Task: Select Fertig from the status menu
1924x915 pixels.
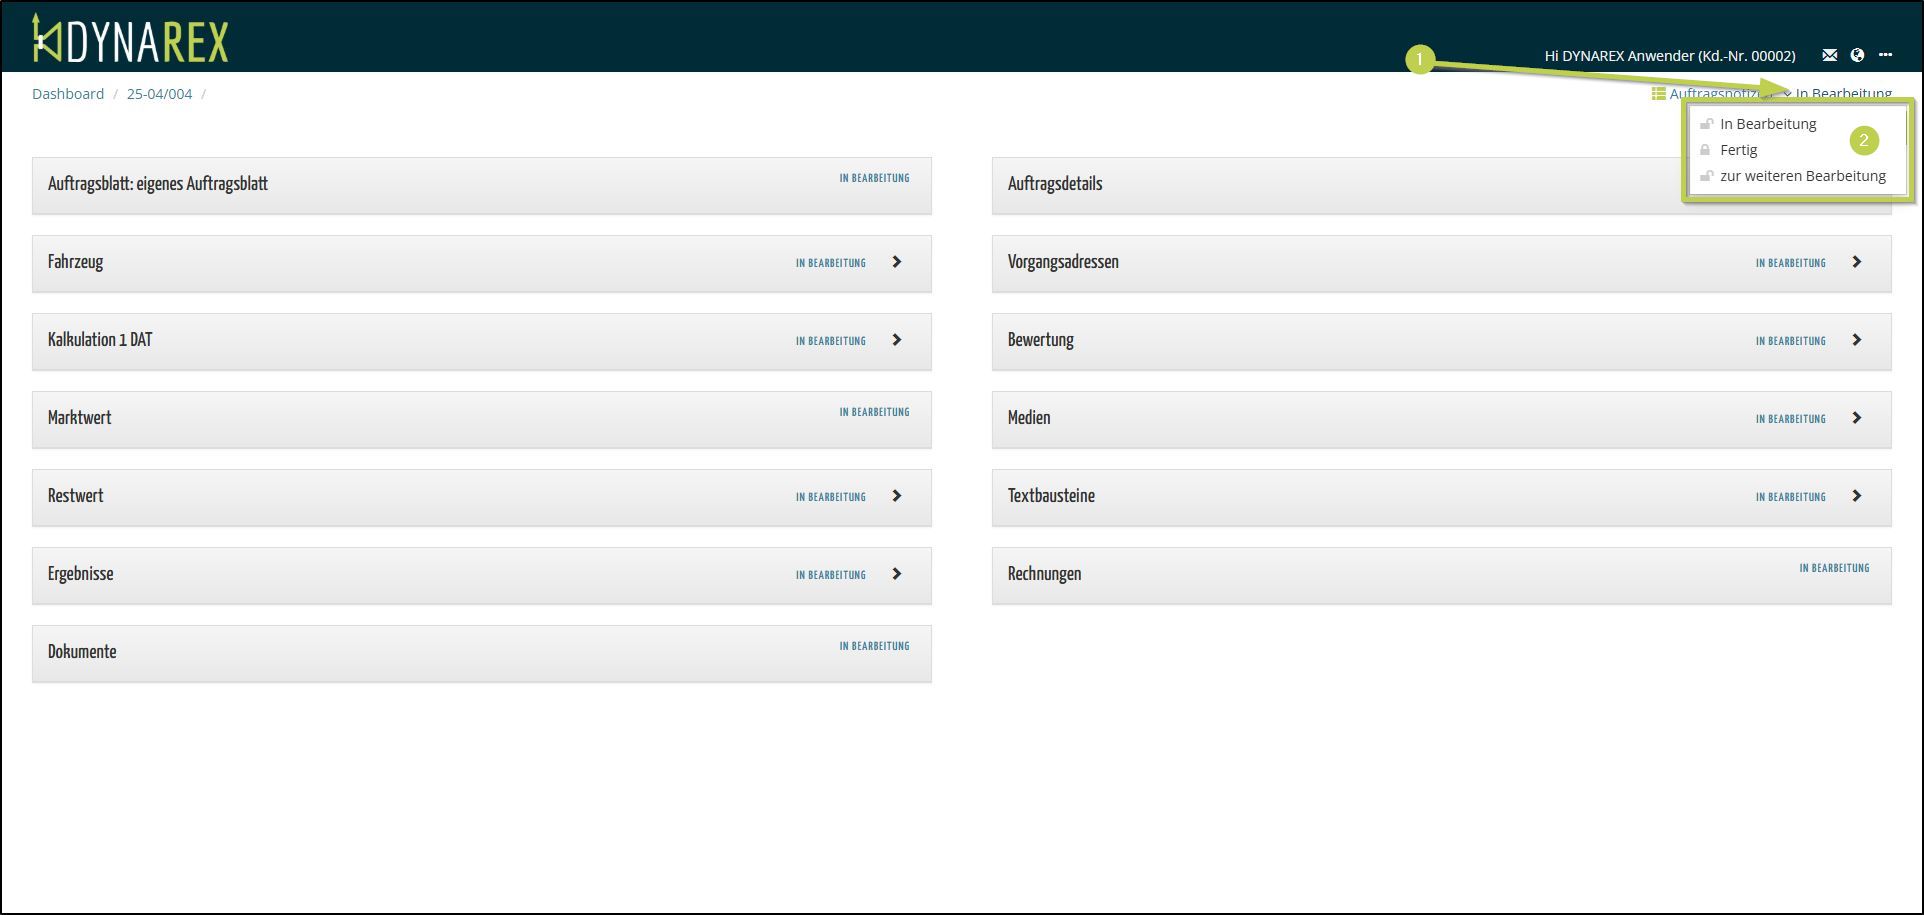Action: pos(1738,150)
